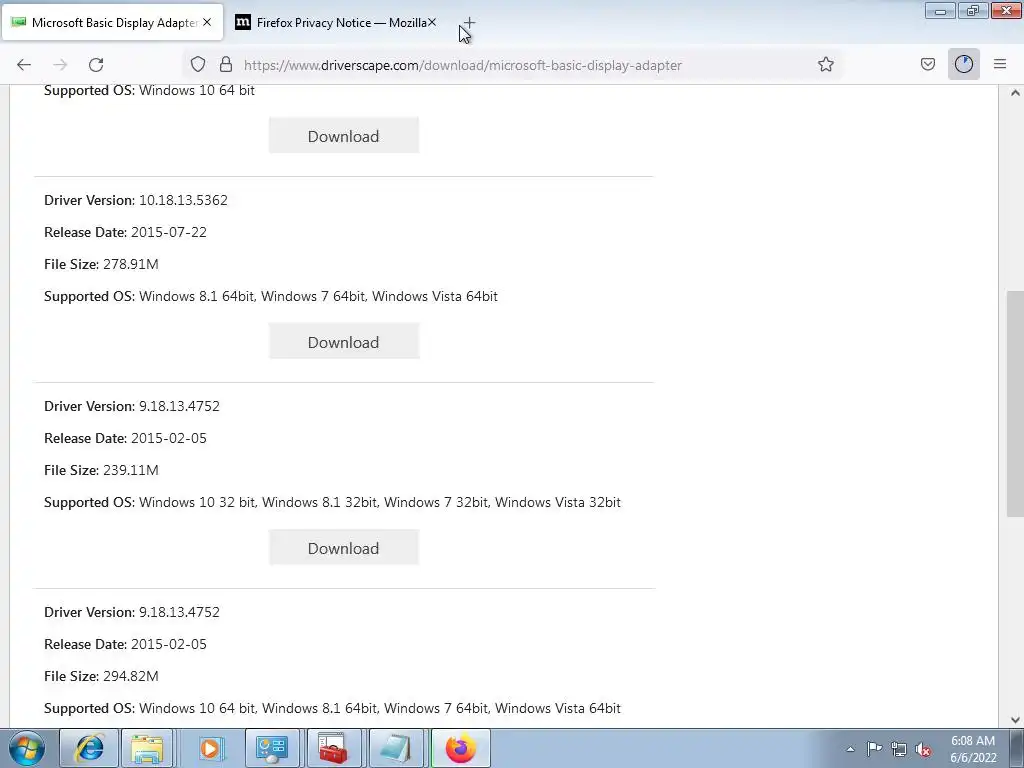Open Firefox application menu

(1000, 64)
